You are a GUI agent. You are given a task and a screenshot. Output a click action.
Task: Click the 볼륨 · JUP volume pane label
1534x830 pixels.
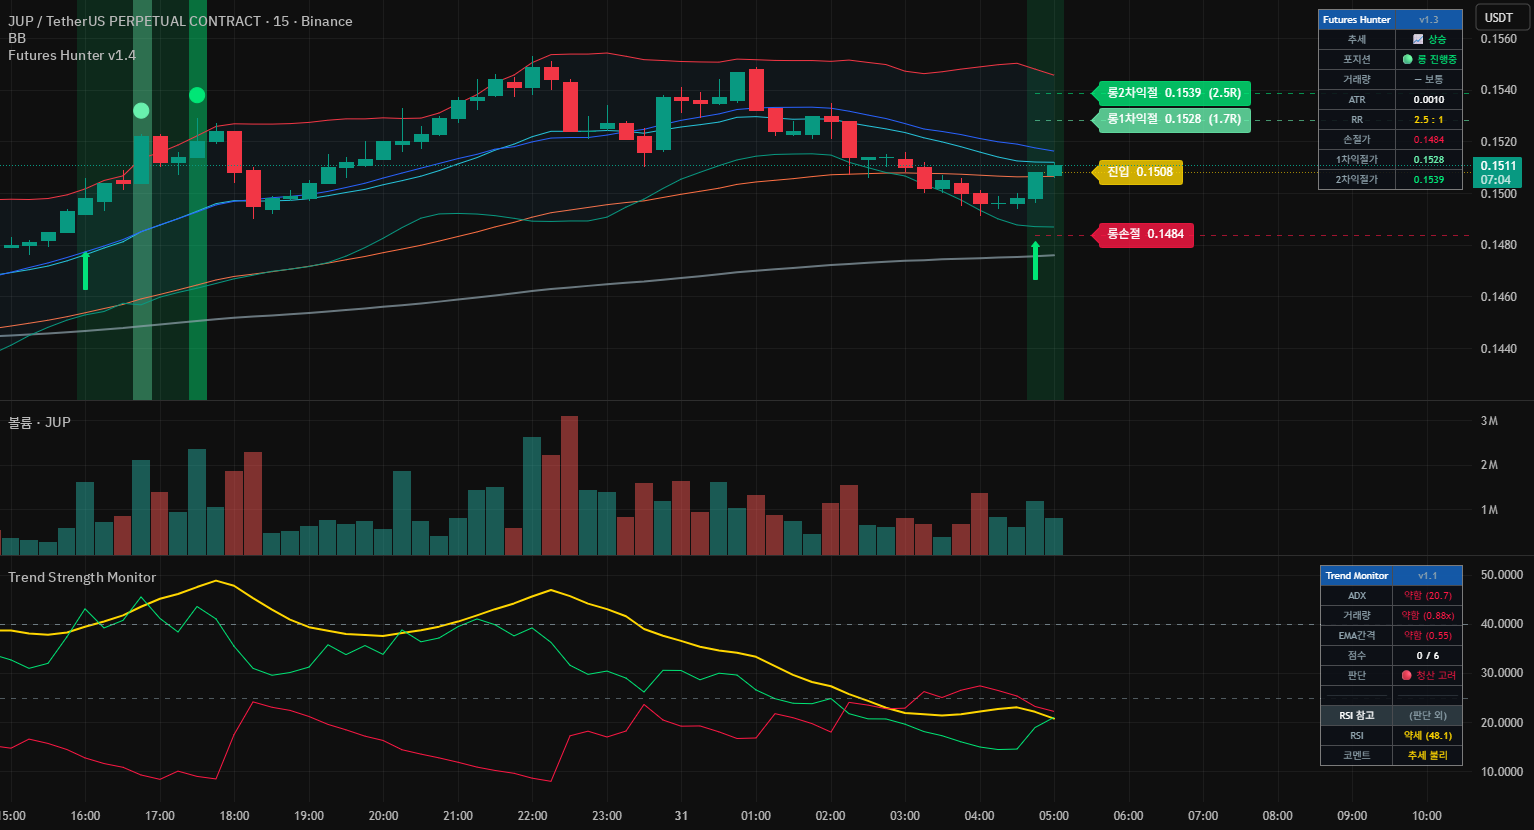40,422
